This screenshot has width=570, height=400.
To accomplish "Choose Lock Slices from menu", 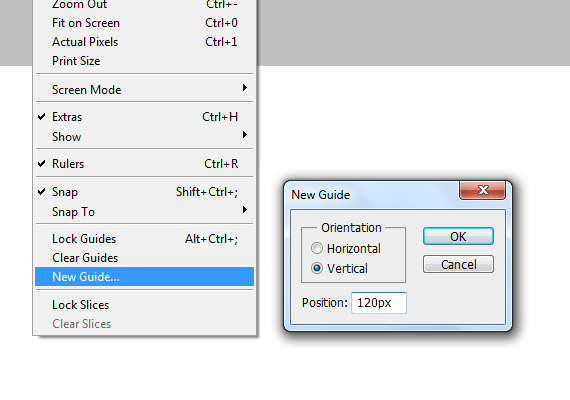I will coord(144,305).
